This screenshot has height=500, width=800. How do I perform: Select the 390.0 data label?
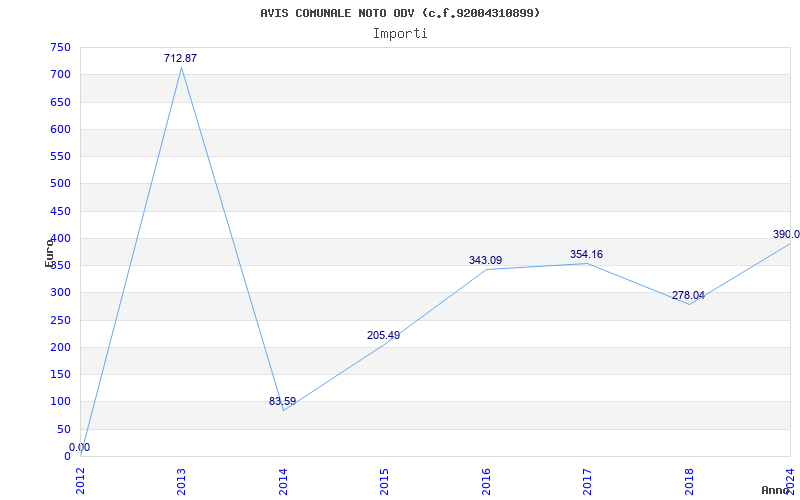click(786, 234)
